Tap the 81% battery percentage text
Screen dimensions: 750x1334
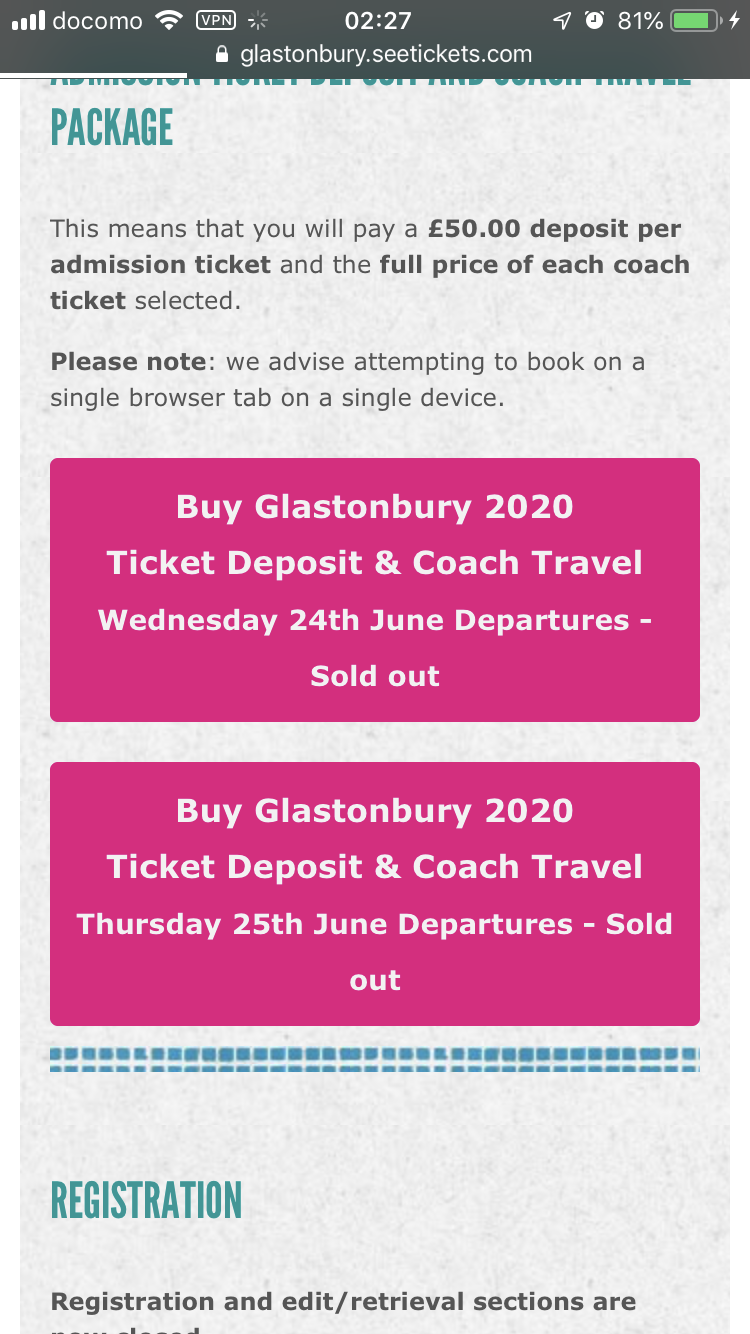pos(640,20)
